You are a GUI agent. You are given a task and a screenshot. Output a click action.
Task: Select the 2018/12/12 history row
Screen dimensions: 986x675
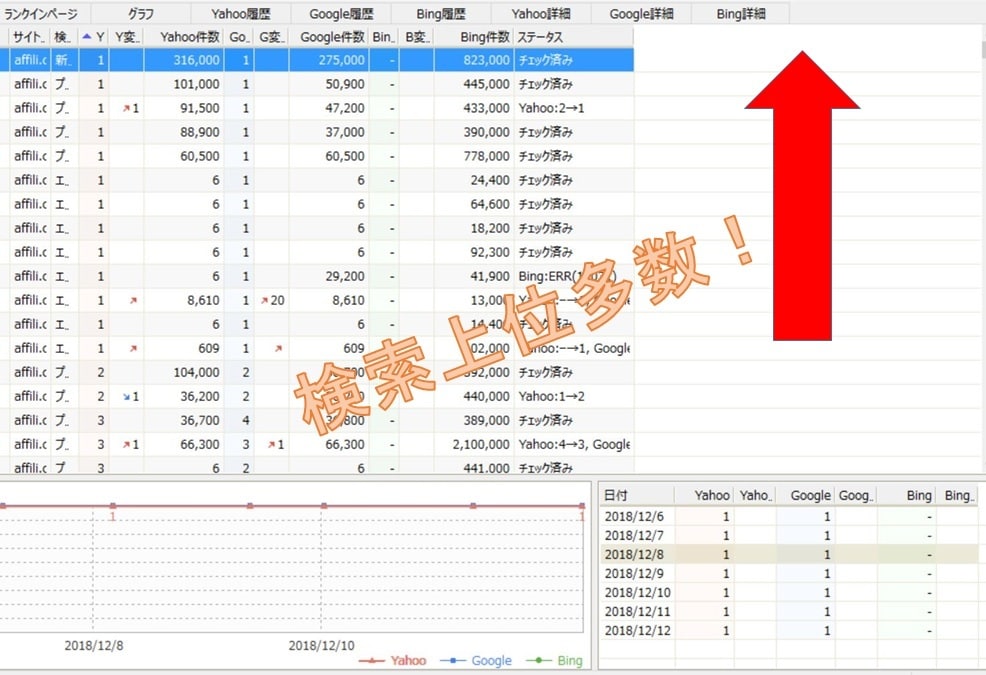pyautogui.click(x=789, y=630)
